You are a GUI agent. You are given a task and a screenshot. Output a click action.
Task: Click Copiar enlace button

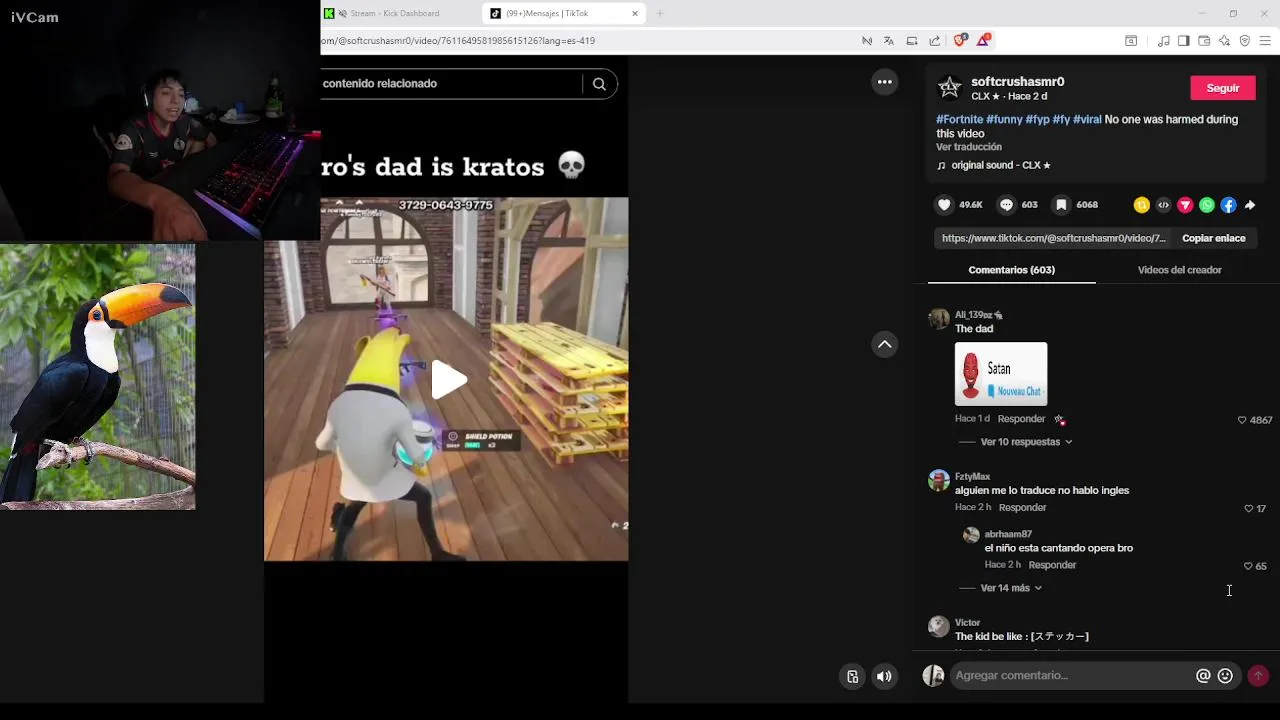1214,238
